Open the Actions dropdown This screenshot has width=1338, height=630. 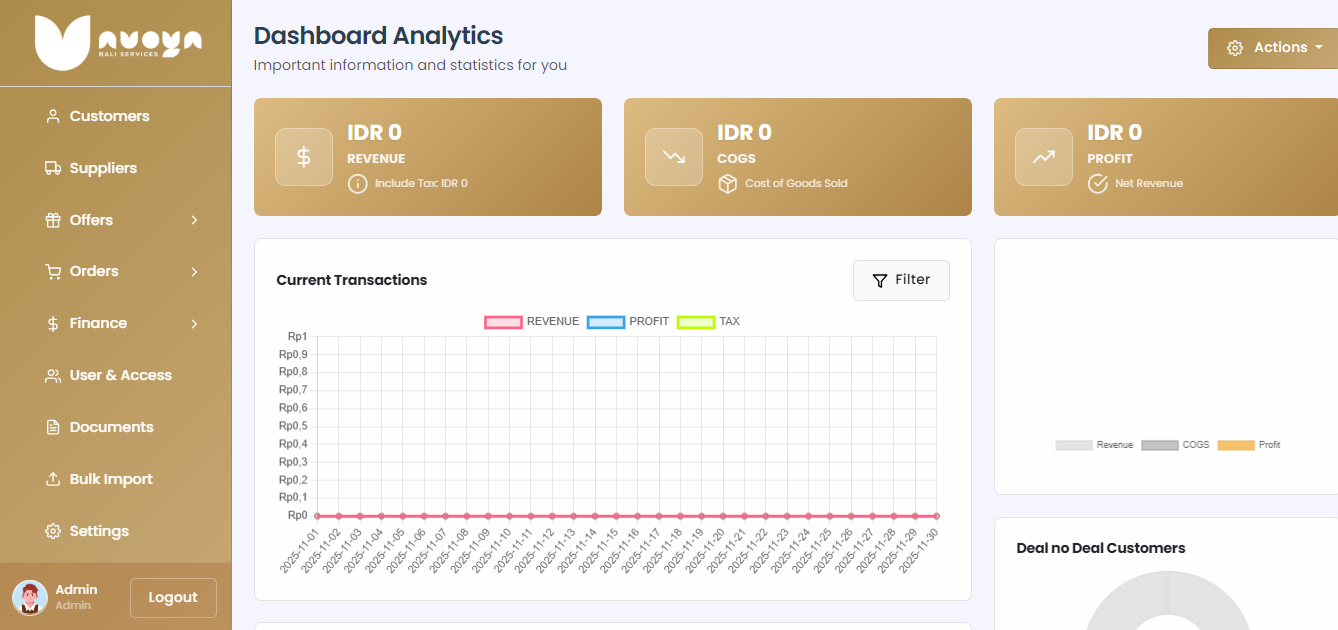pos(1273,48)
